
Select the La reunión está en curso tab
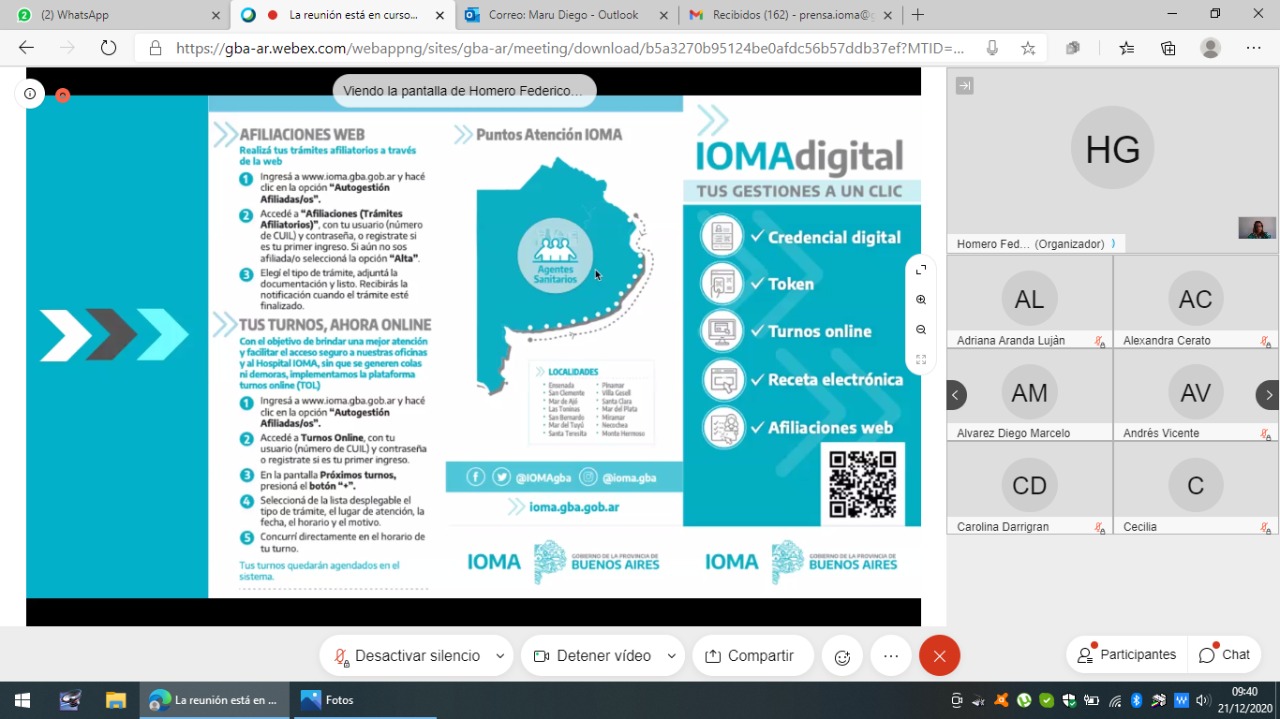coord(343,15)
